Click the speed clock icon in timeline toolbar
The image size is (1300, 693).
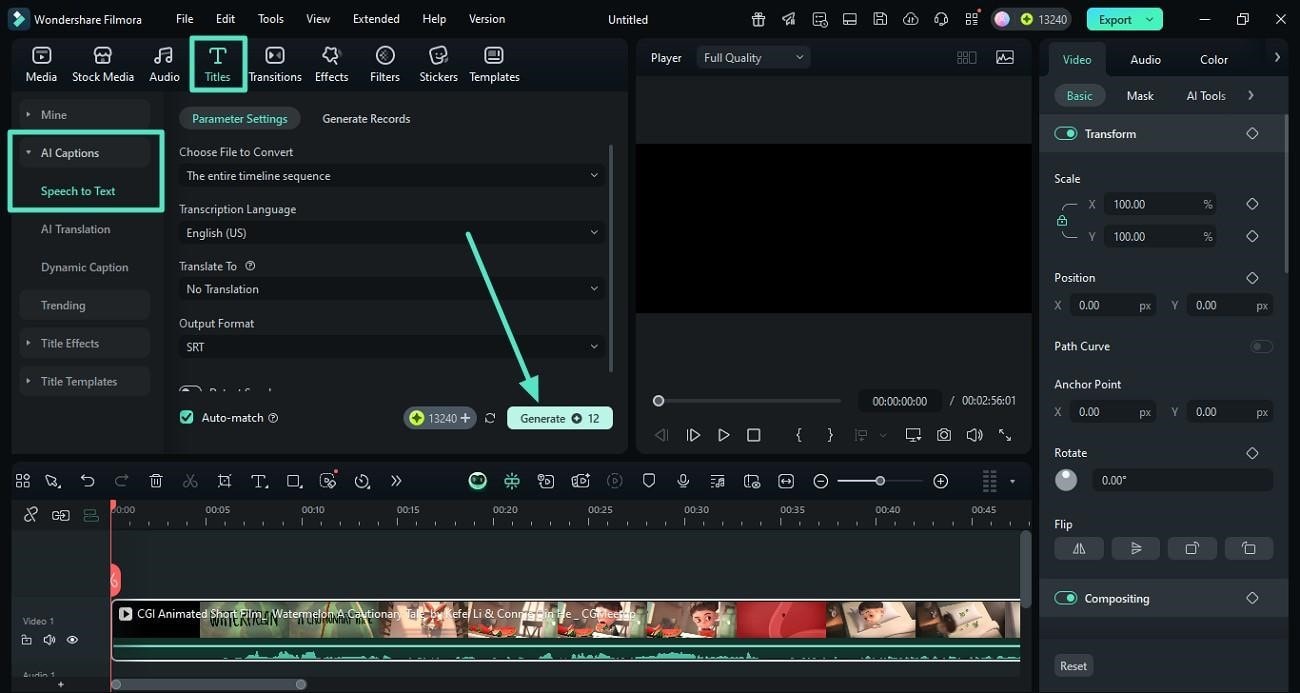(x=362, y=481)
